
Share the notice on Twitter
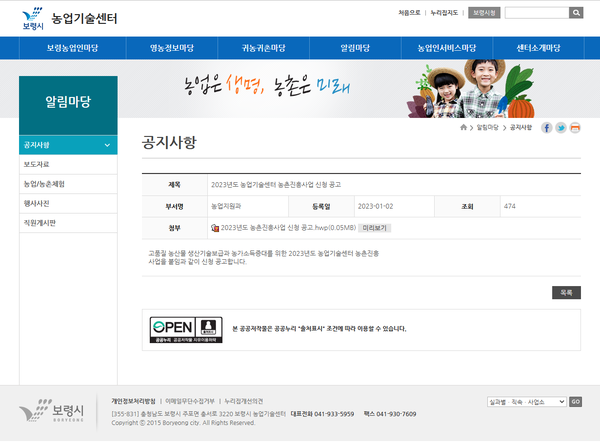[x=561, y=128]
